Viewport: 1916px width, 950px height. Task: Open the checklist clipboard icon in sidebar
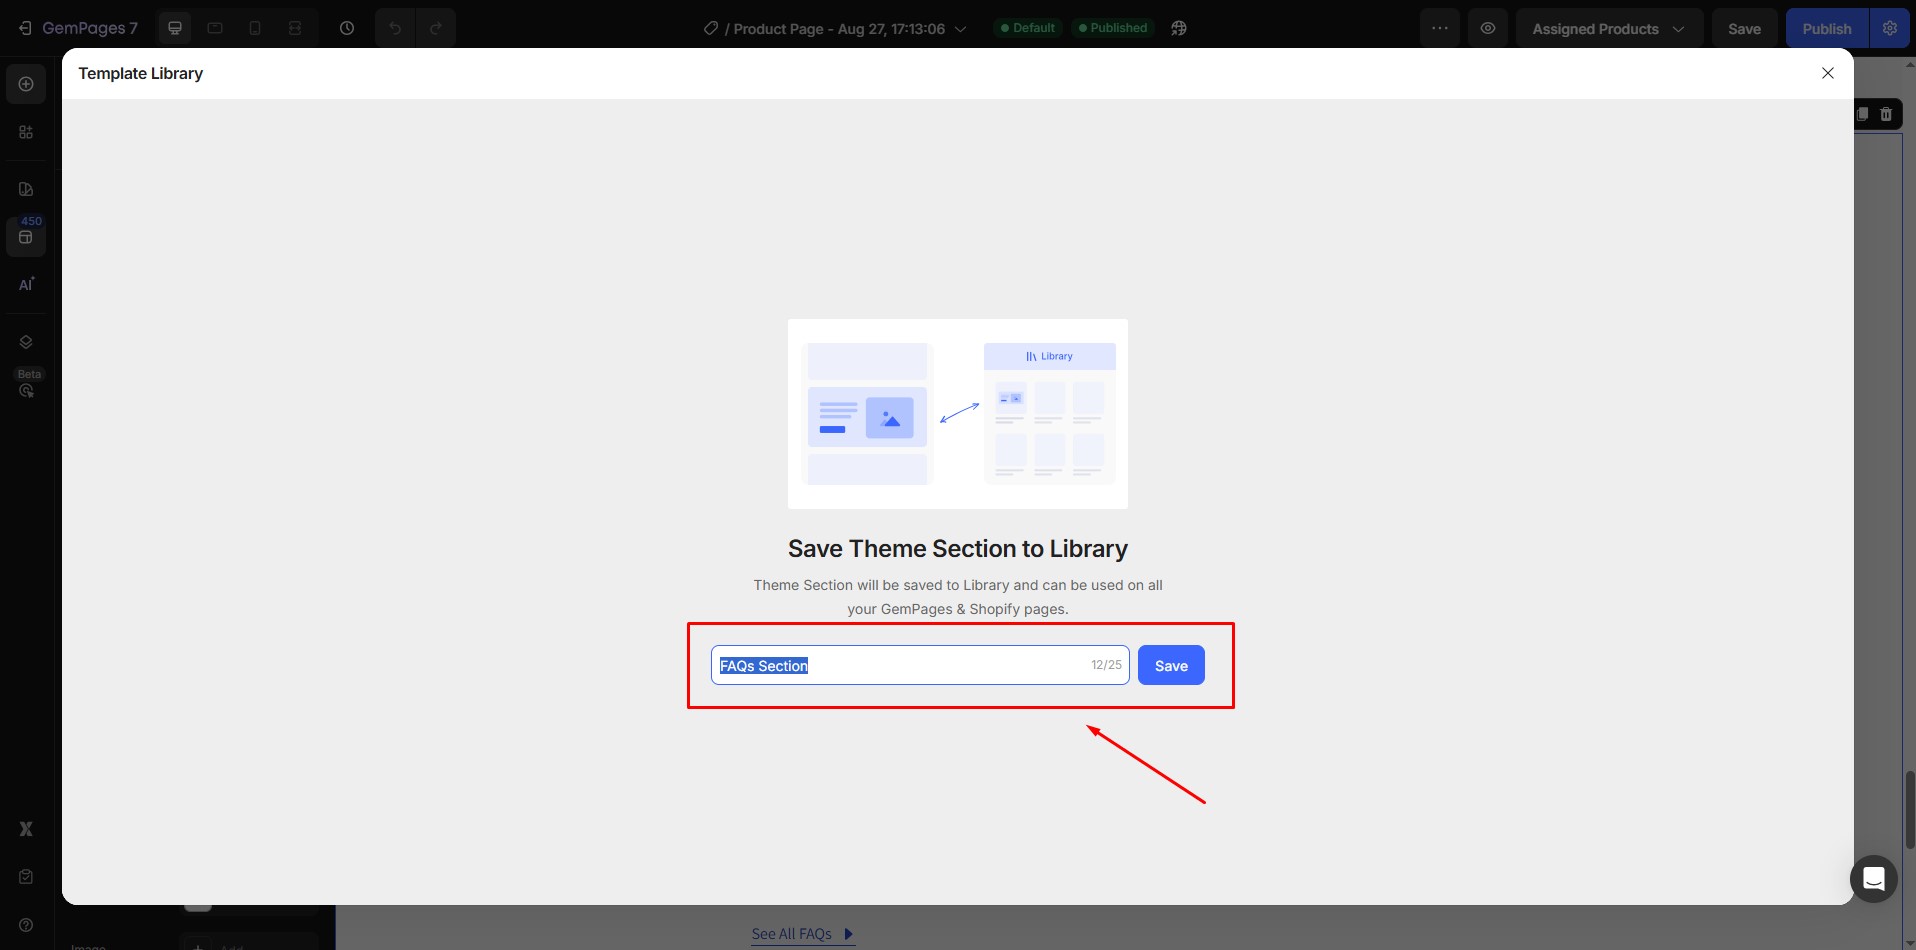(26, 877)
